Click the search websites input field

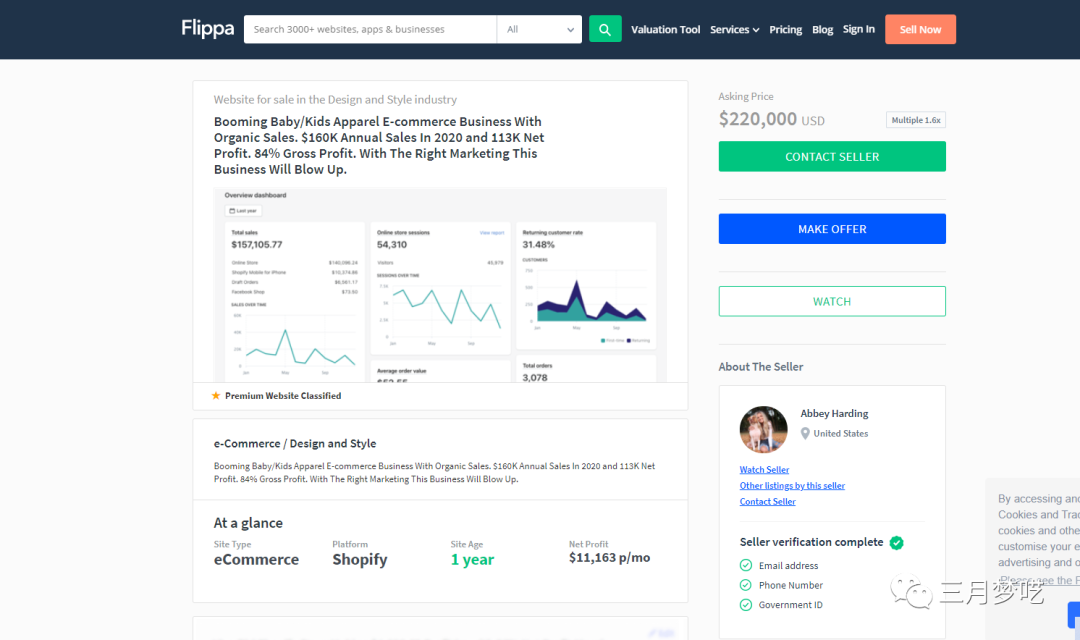370,29
